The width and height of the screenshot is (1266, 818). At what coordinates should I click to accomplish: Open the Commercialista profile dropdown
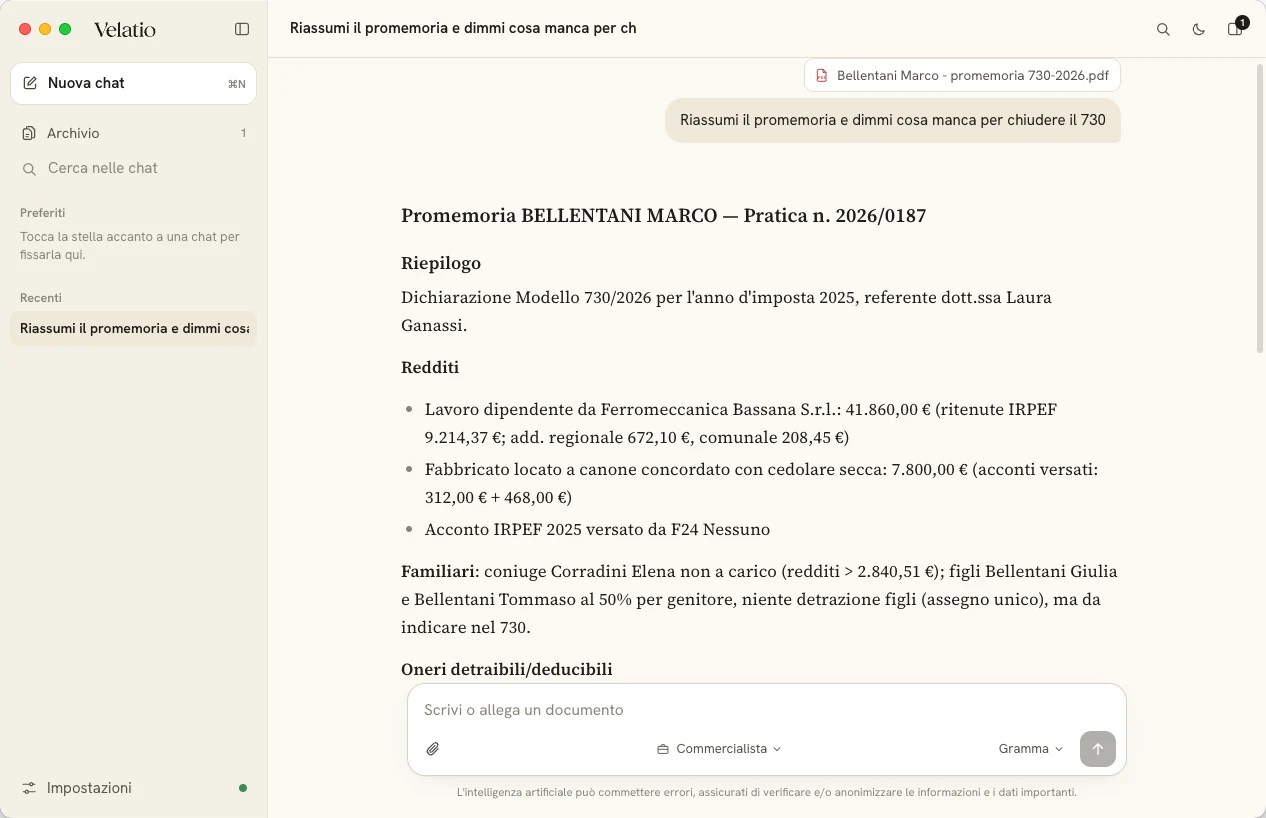(719, 748)
